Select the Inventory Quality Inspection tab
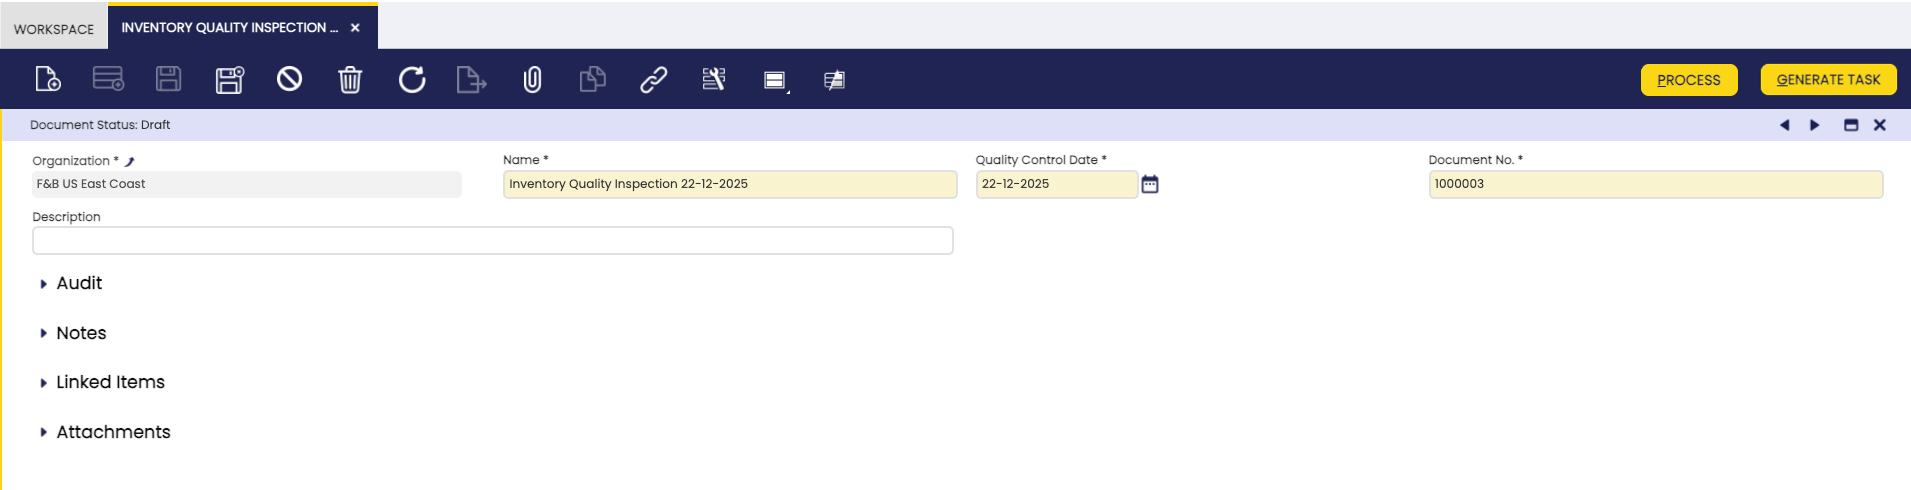 (x=229, y=28)
